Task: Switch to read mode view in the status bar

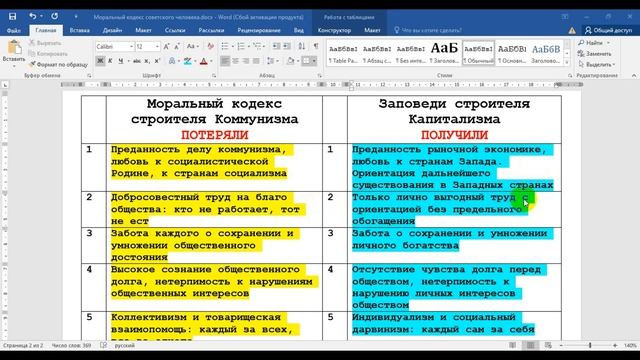Action: [512, 345]
